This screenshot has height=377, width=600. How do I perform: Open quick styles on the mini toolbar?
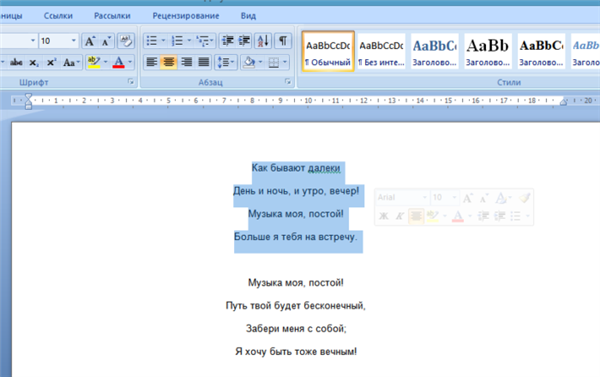[x=503, y=198]
